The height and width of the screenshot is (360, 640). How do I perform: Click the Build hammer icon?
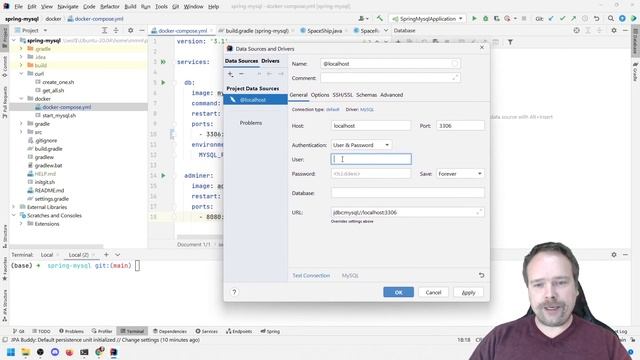coord(380,19)
